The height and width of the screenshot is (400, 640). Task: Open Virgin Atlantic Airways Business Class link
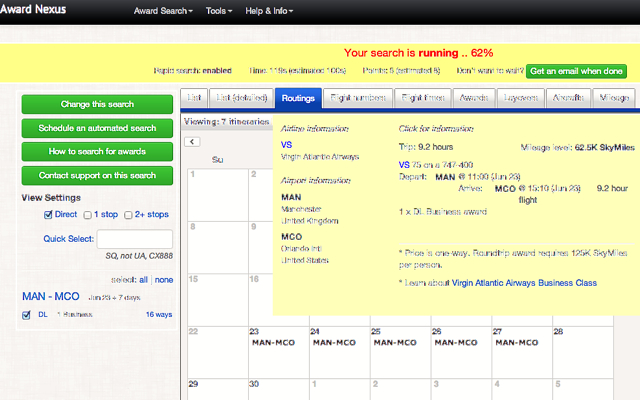point(524,283)
